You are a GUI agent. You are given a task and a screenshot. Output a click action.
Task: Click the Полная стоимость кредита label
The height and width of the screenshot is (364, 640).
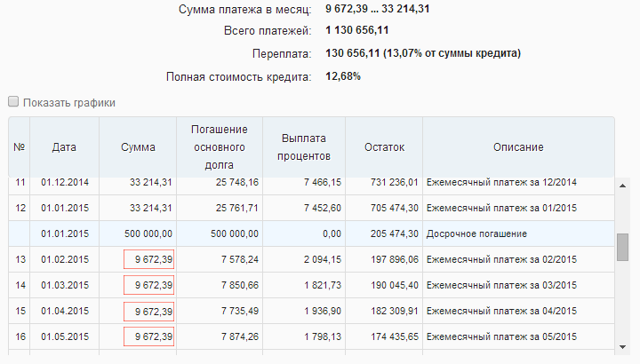(x=238, y=77)
